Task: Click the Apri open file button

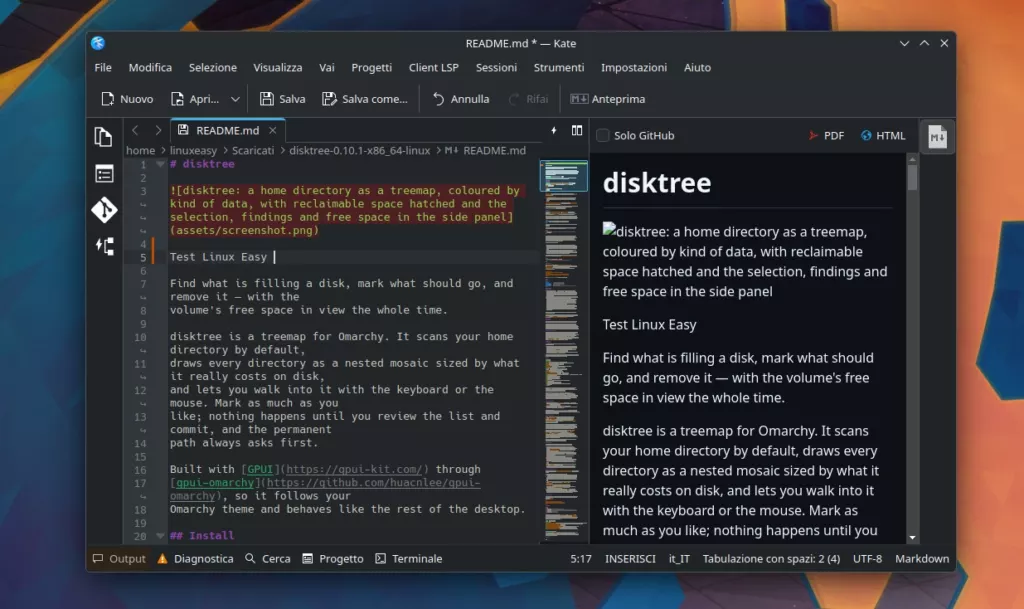Action: pos(195,99)
